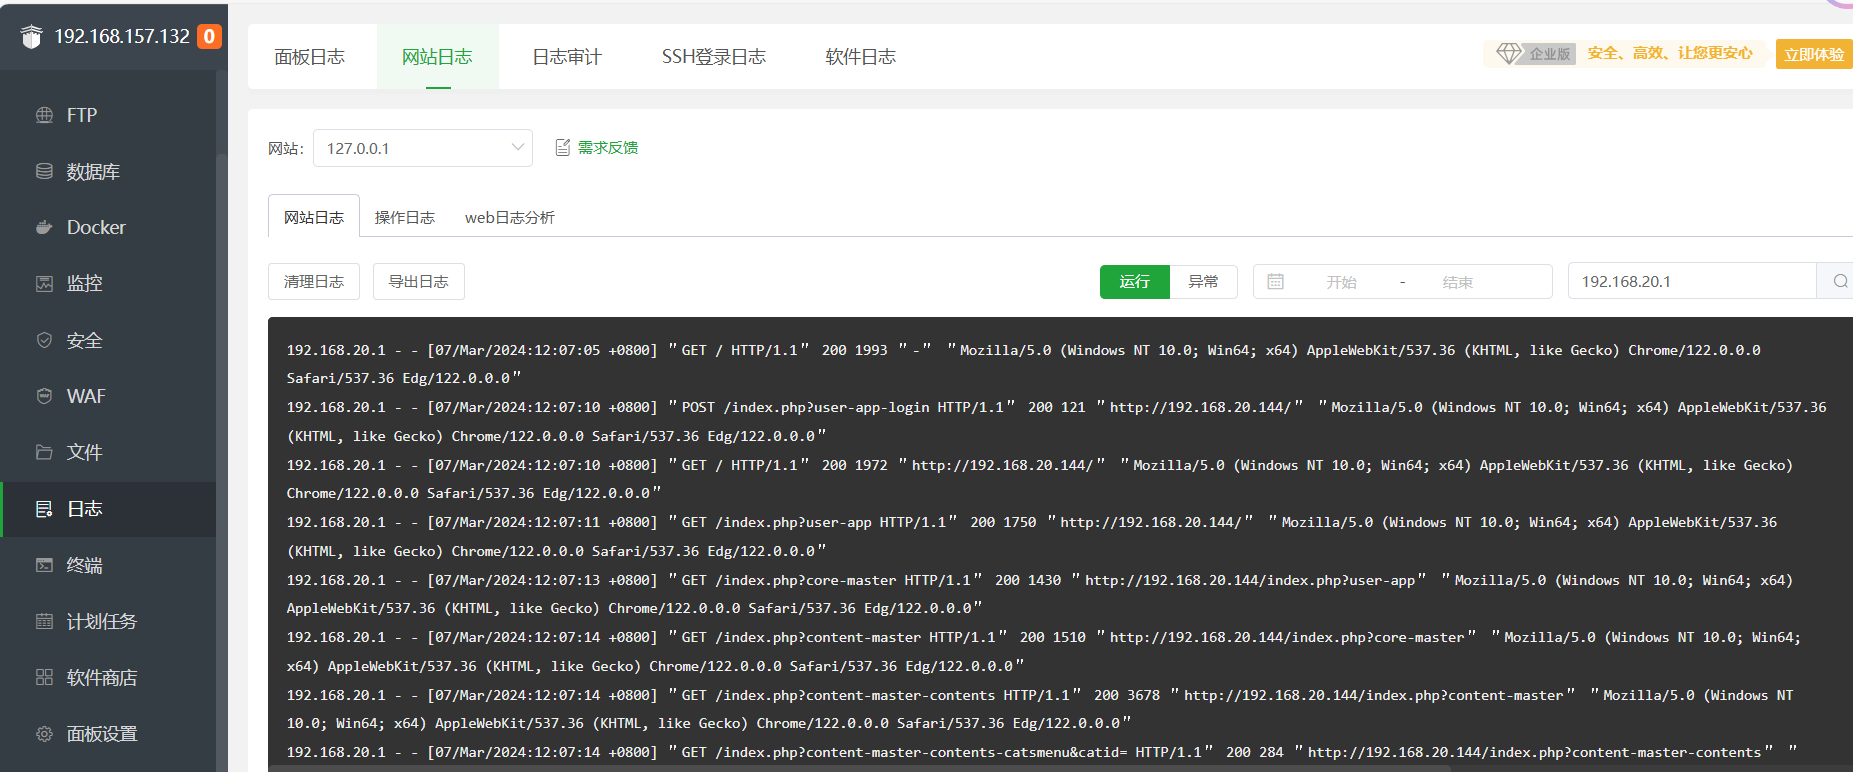This screenshot has height=772, width=1853.
Task: Open the web日志分析 sub-tab
Action: tap(510, 217)
